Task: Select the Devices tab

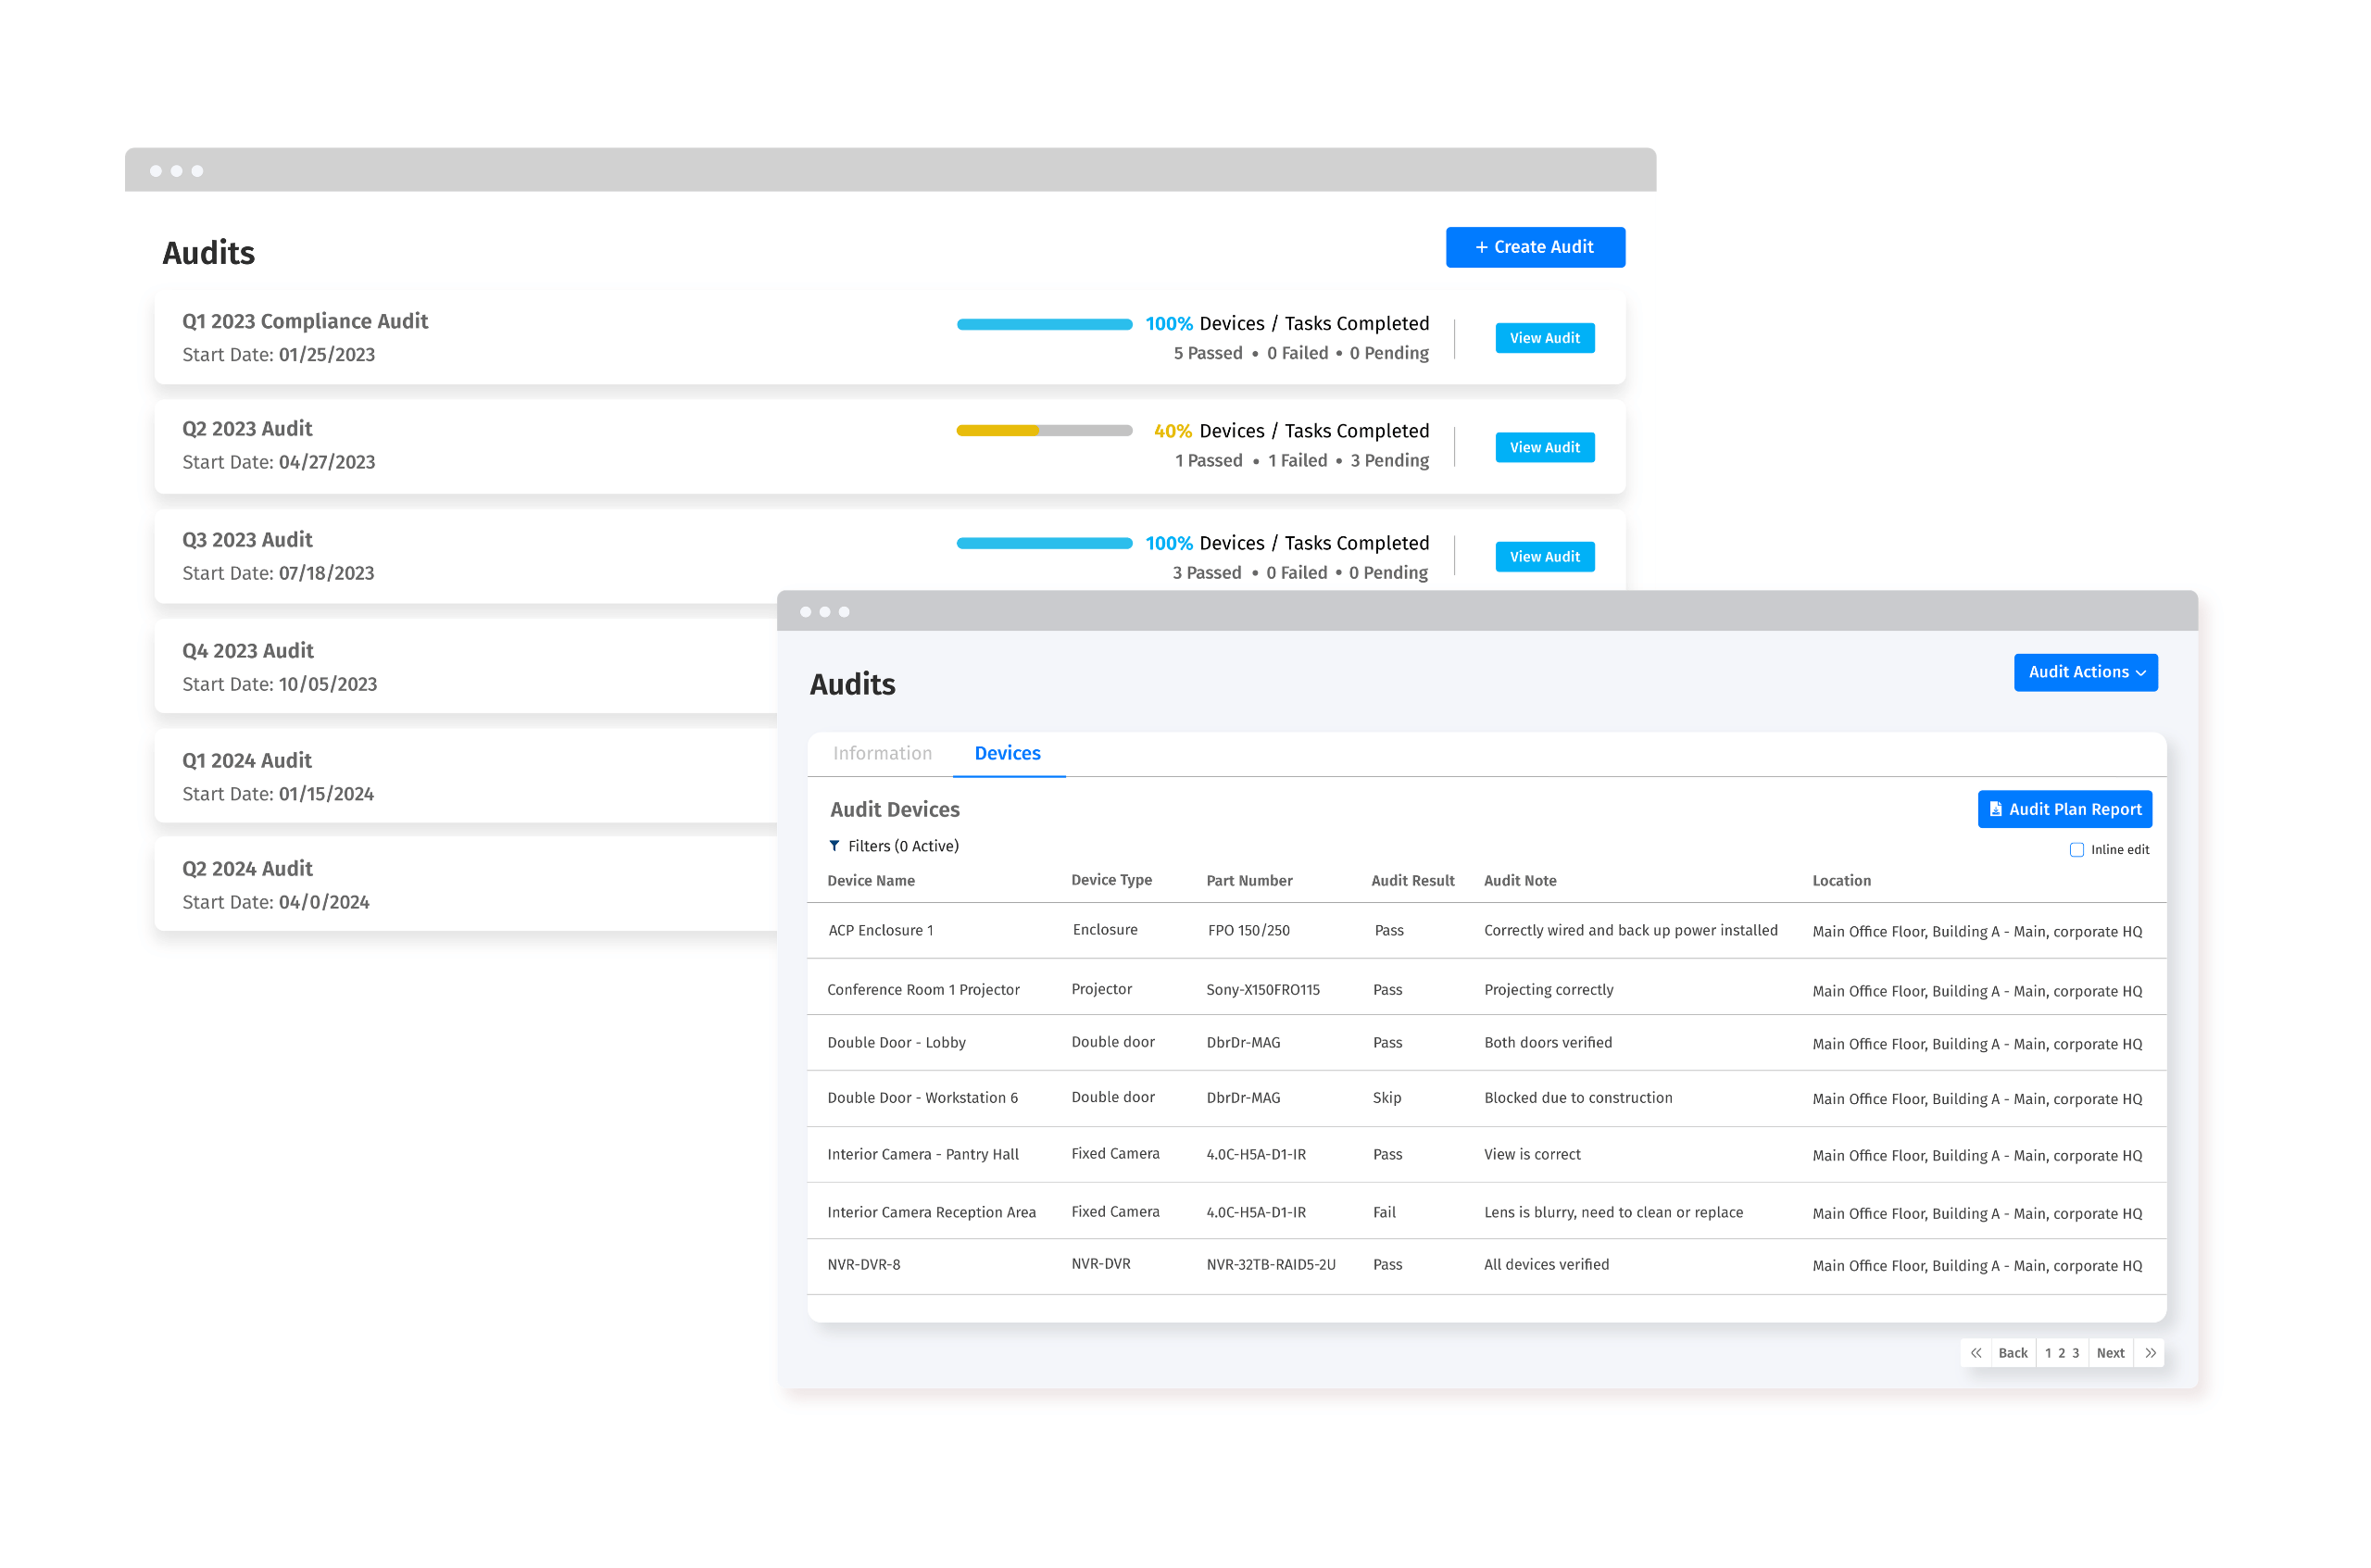Action: pyautogui.click(x=1008, y=753)
